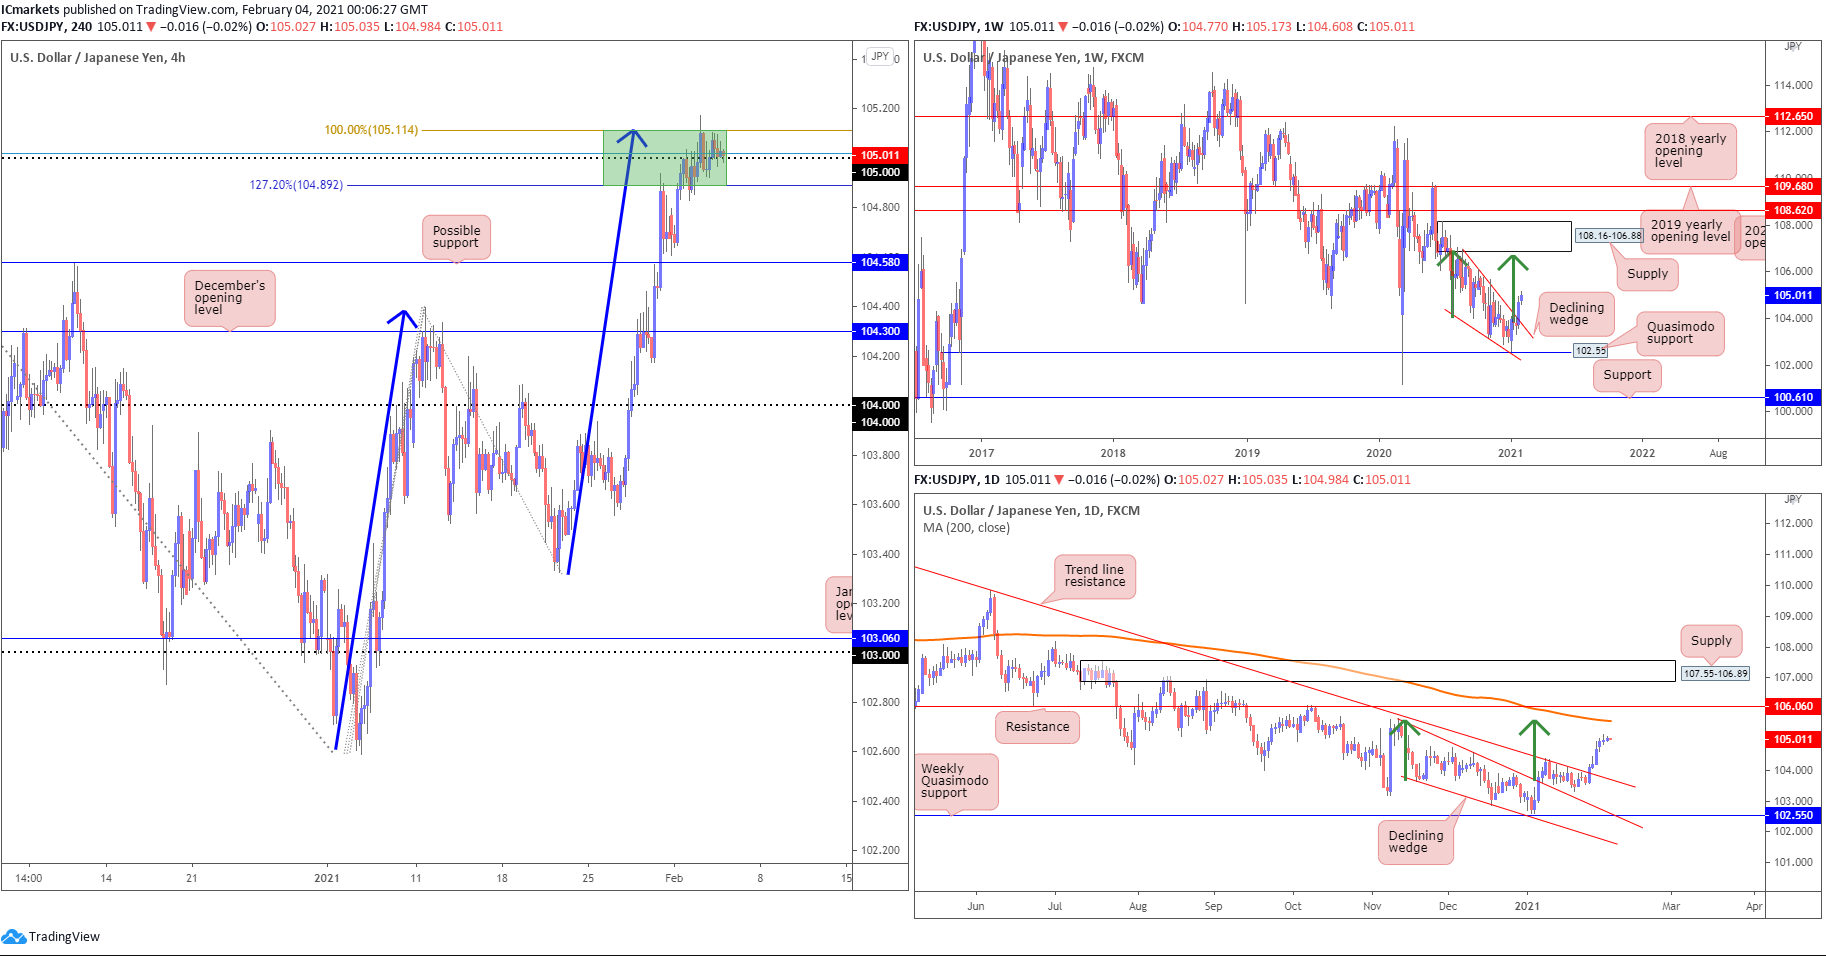Click the 100.610 blue price tag
The width and height of the screenshot is (1826, 956).
1793,397
